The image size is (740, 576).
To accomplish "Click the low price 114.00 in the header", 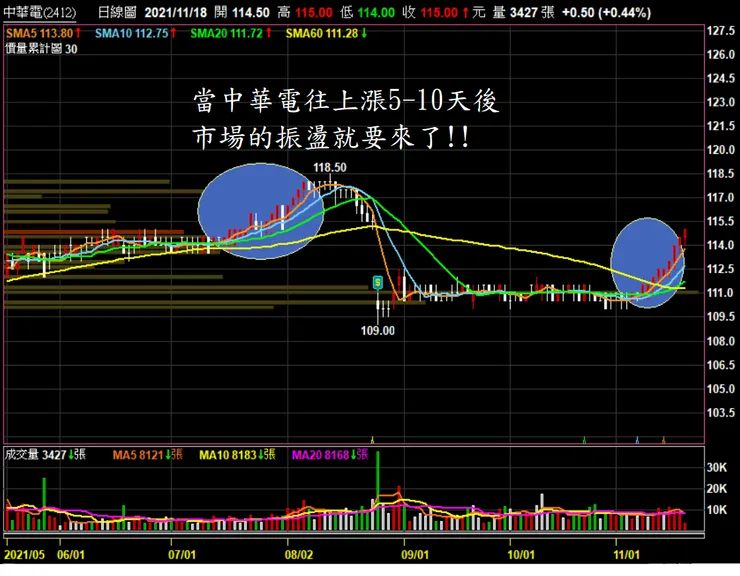I will coord(376,12).
